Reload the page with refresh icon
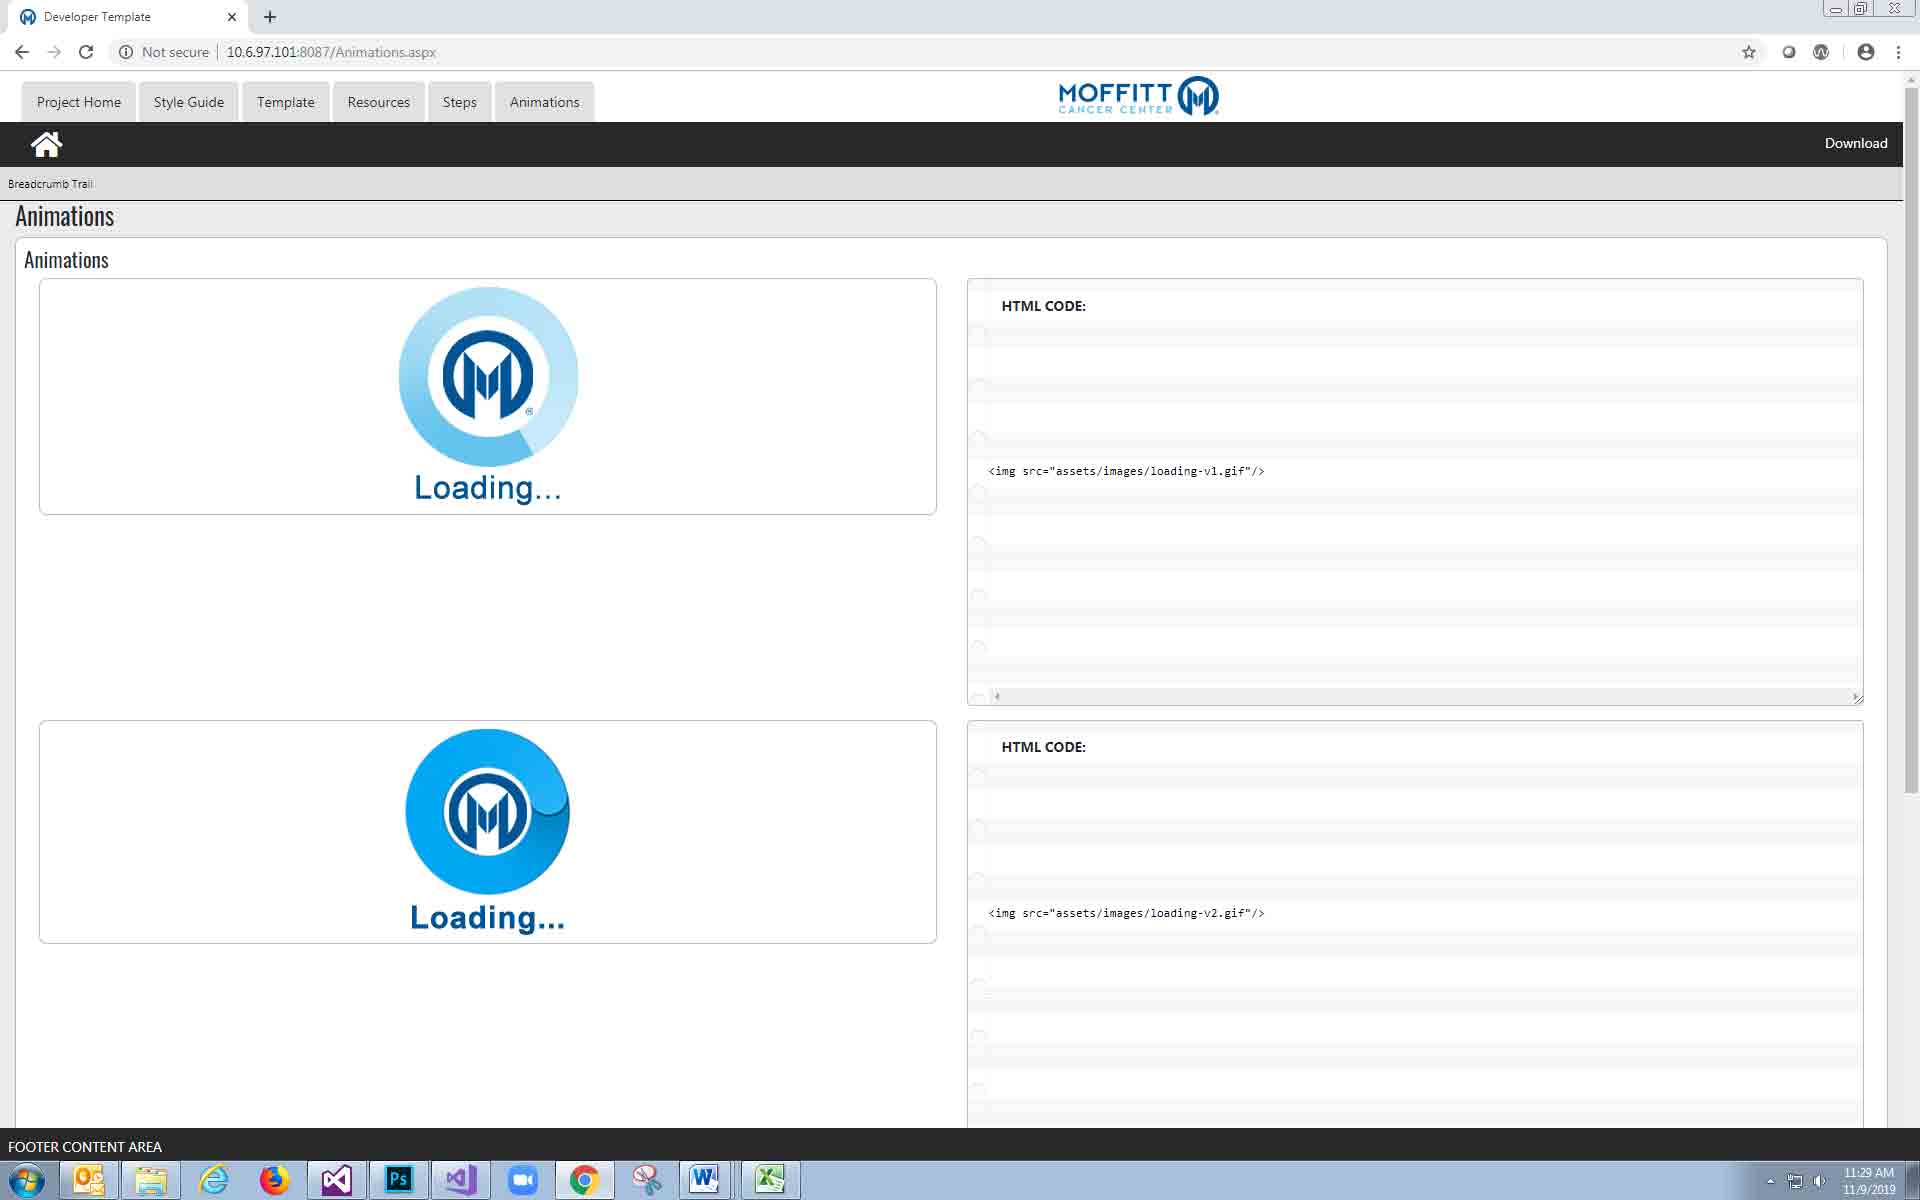 click(86, 52)
